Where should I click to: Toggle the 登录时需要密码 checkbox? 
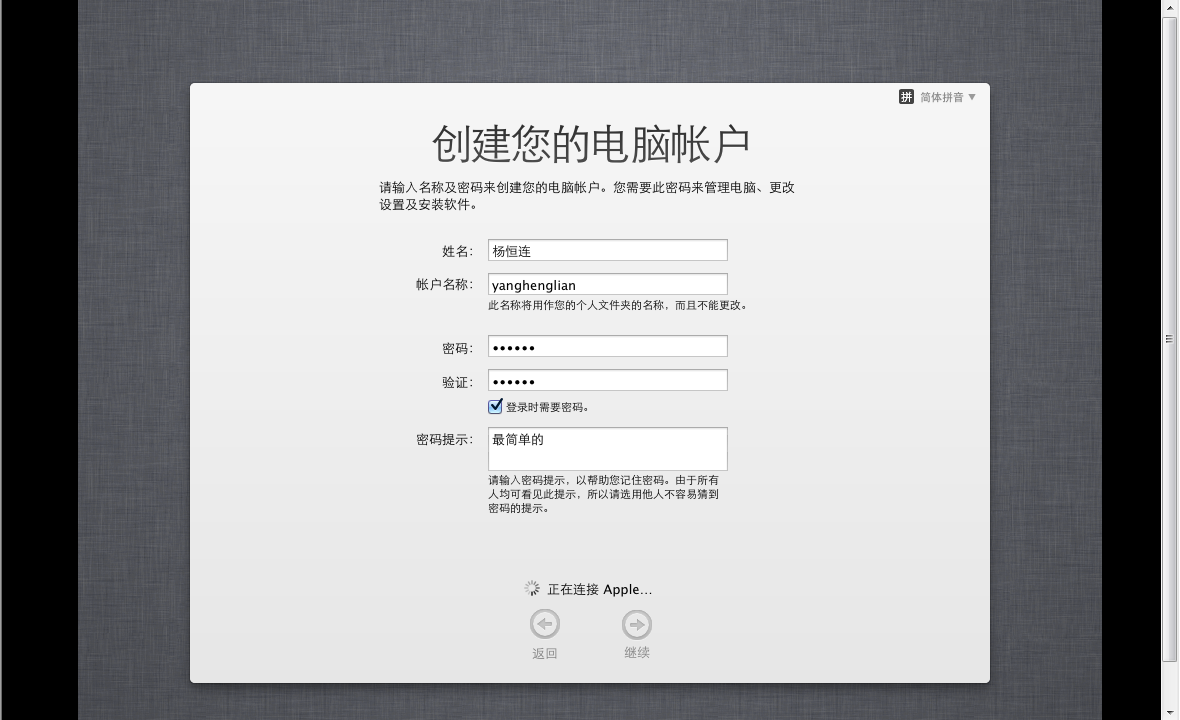(495, 406)
